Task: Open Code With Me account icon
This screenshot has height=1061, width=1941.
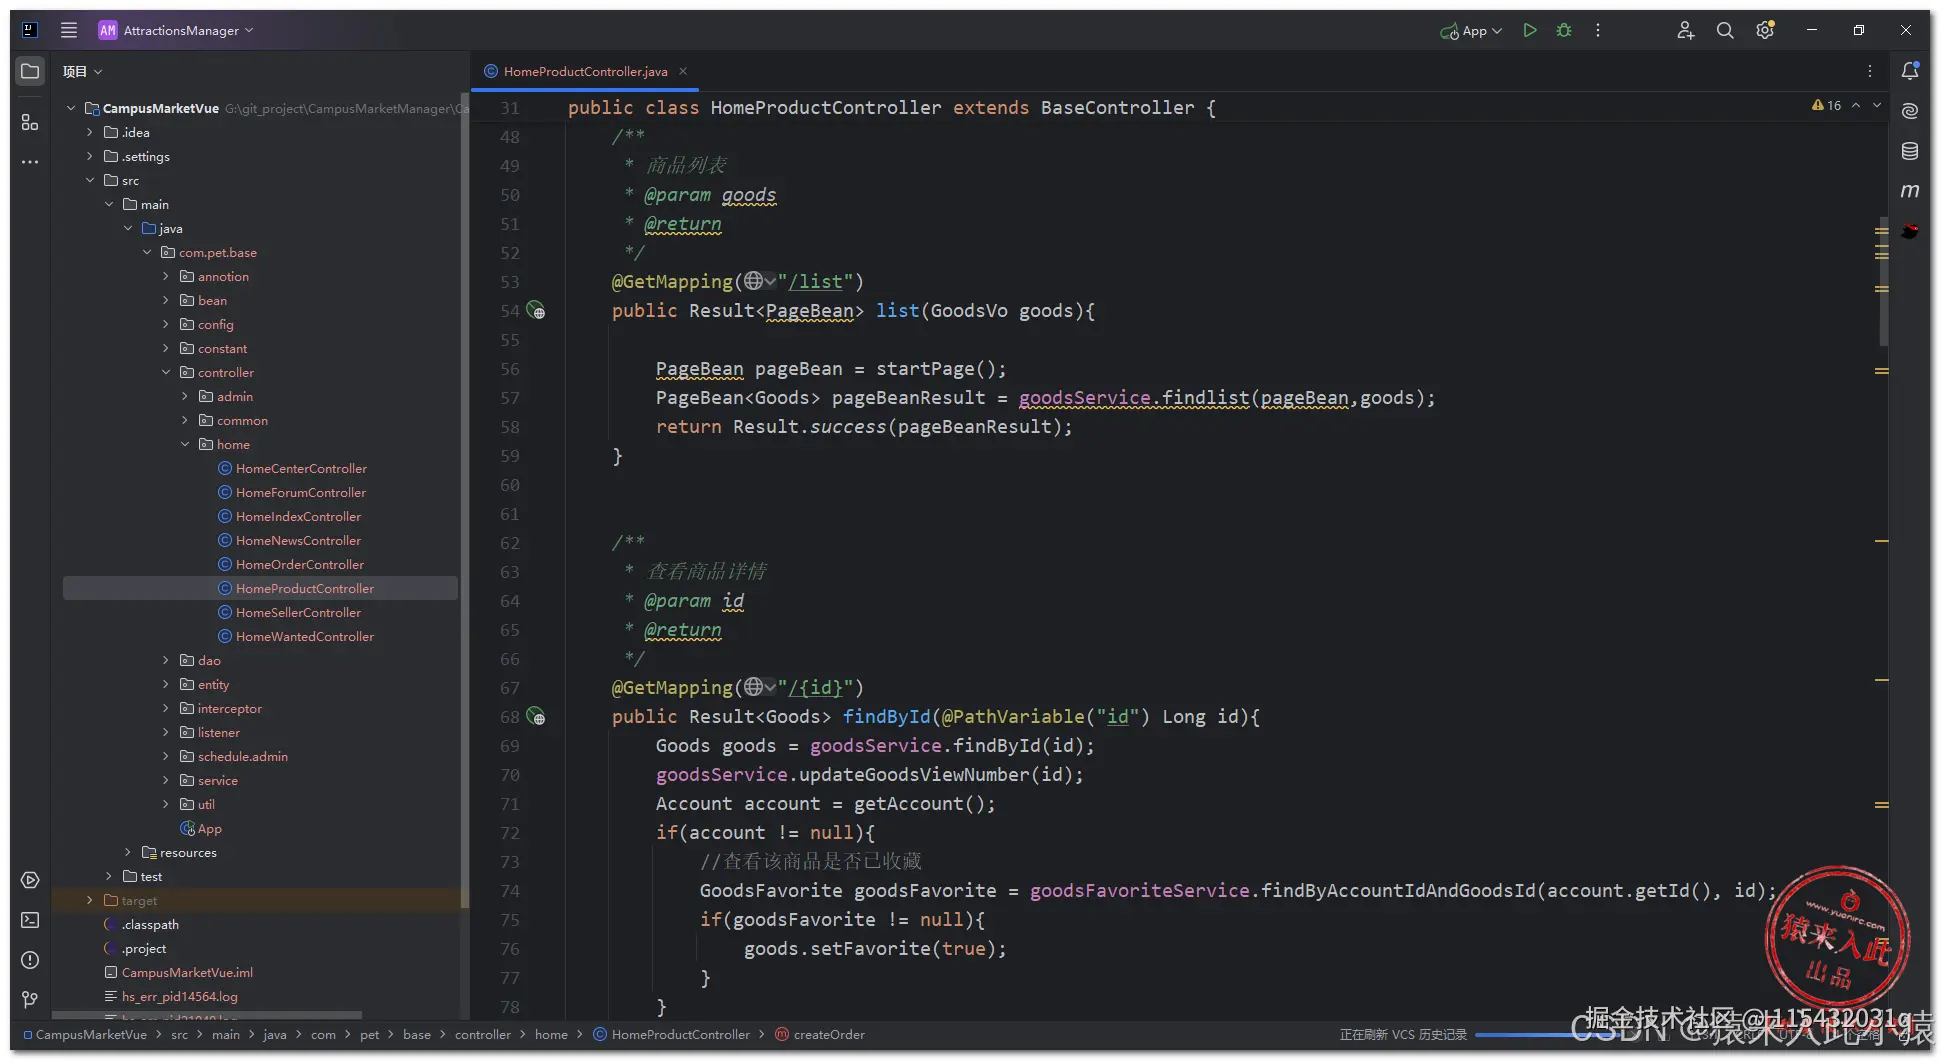Action: 1686,30
